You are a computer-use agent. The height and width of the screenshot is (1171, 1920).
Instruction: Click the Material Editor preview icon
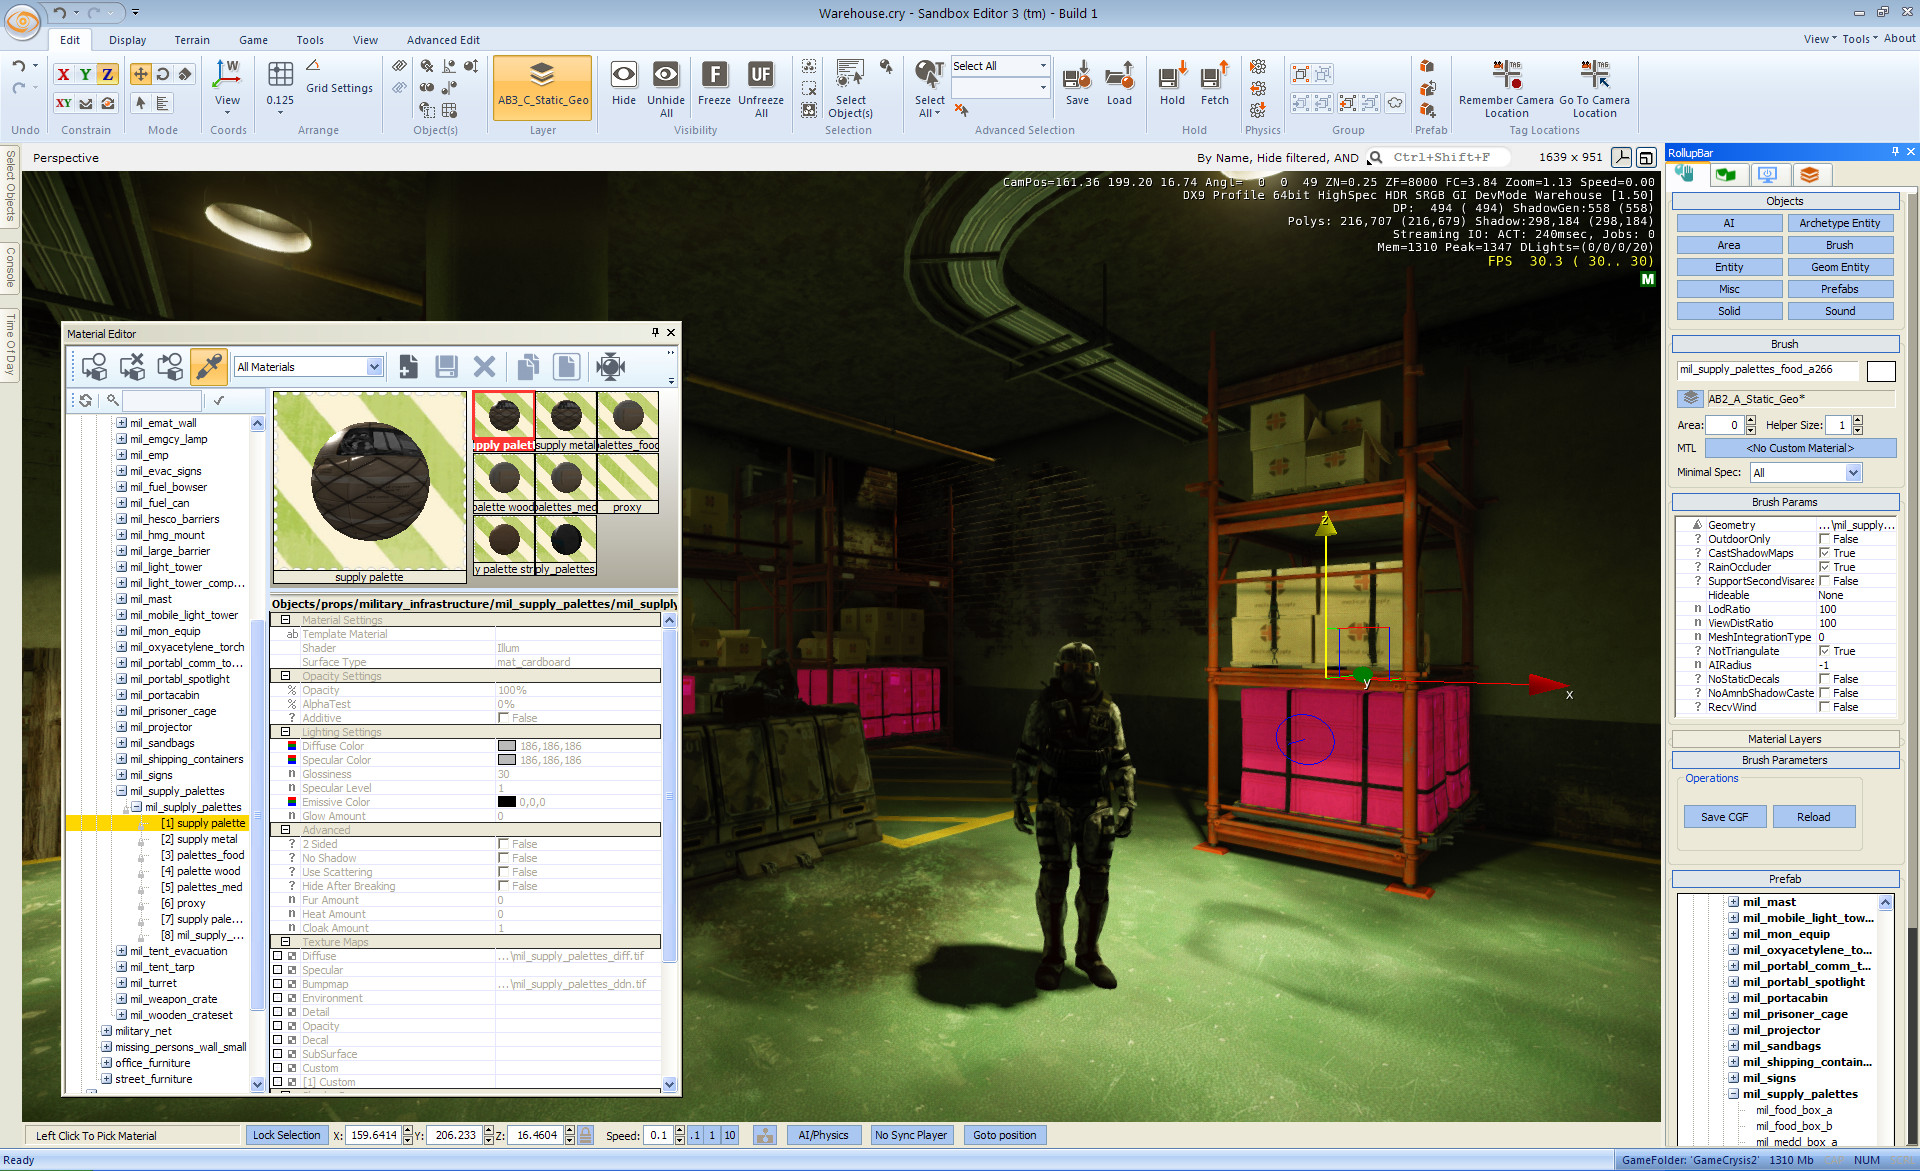610,367
